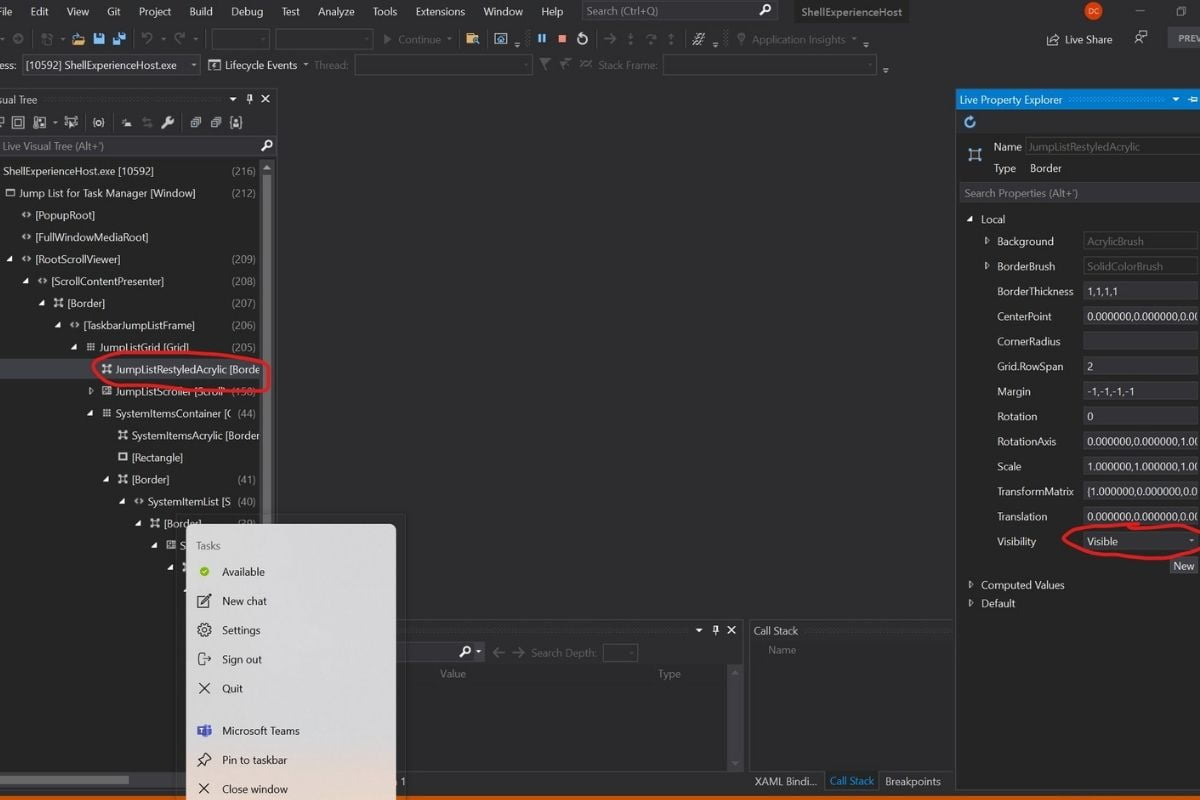
Task: Click the New button under Visibility
Action: coord(1184,566)
